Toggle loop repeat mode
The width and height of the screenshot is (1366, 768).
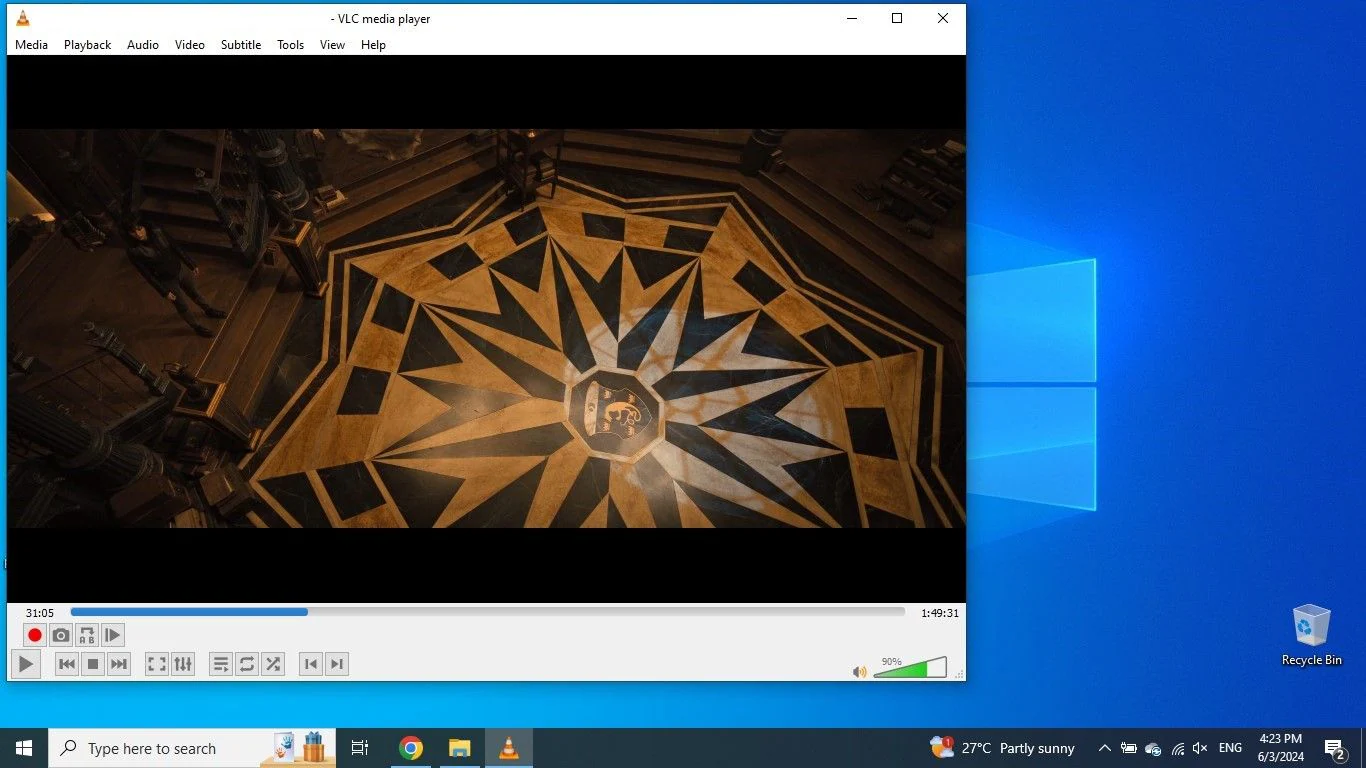pos(247,664)
